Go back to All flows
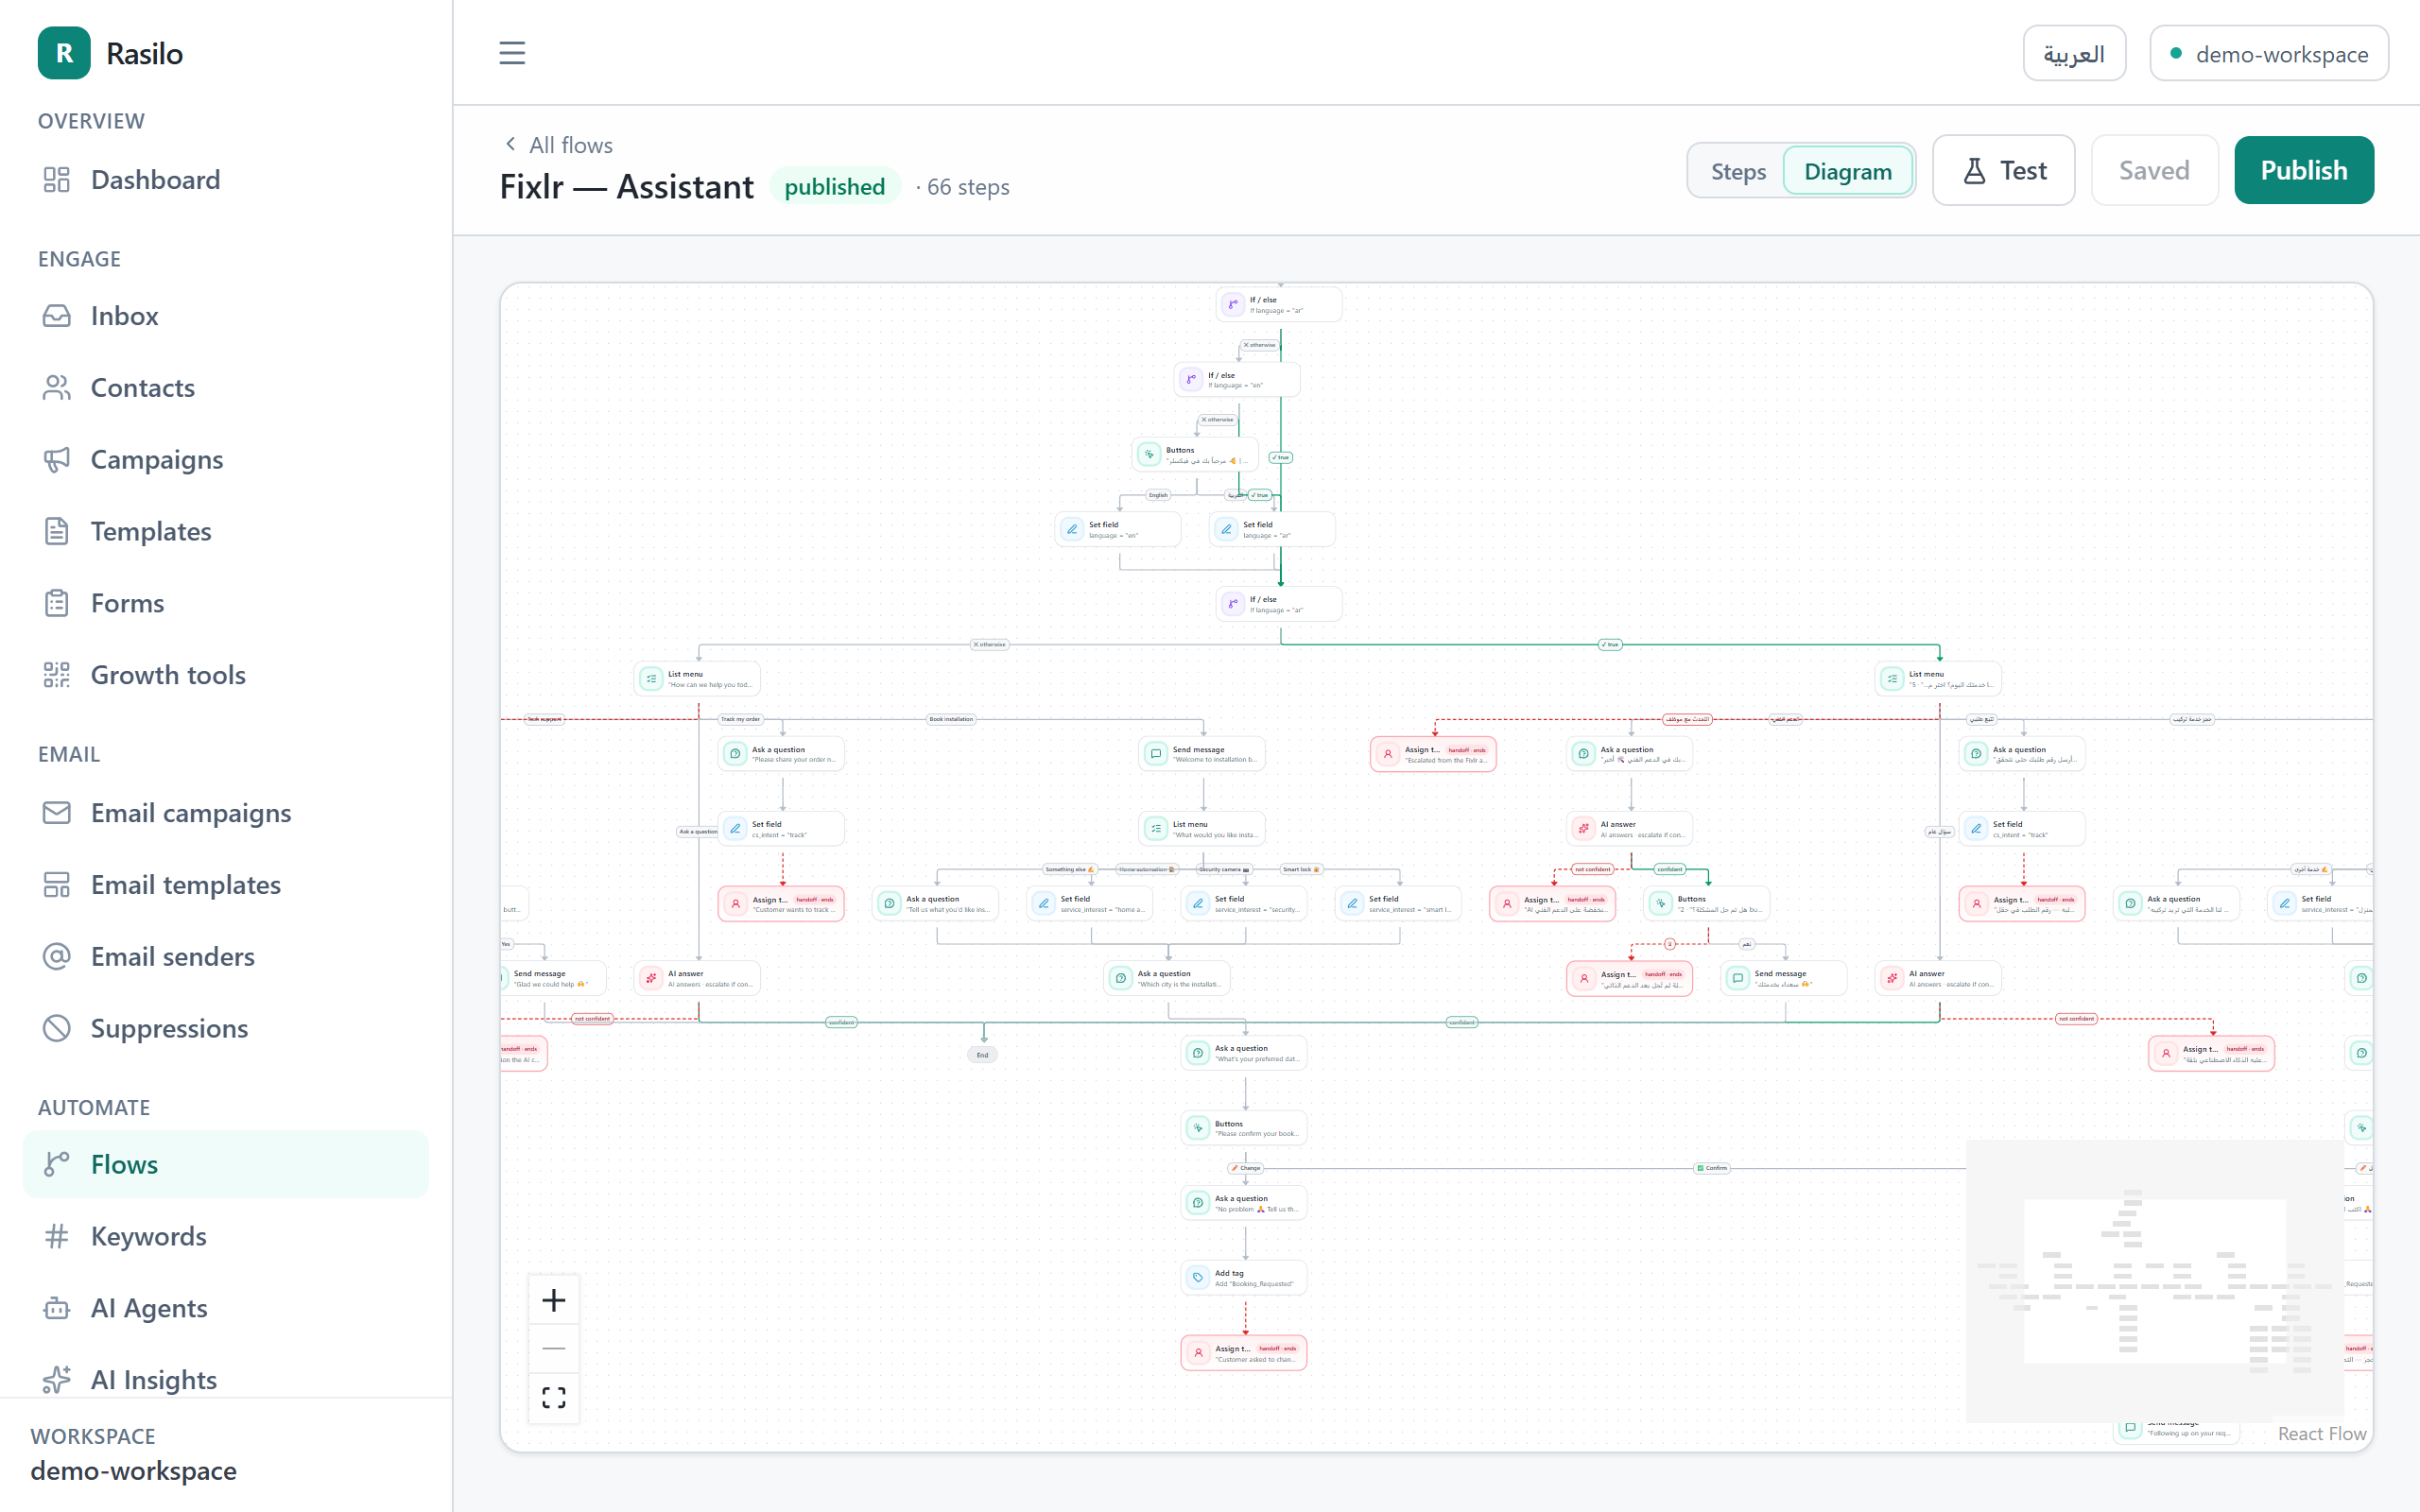 [558, 145]
